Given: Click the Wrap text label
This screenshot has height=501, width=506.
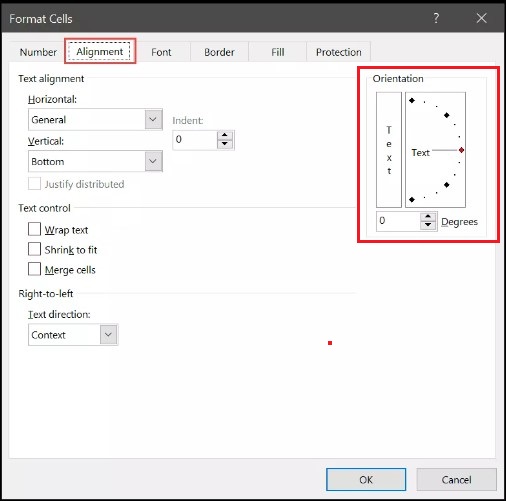Looking at the screenshot, I should pos(66,230).
